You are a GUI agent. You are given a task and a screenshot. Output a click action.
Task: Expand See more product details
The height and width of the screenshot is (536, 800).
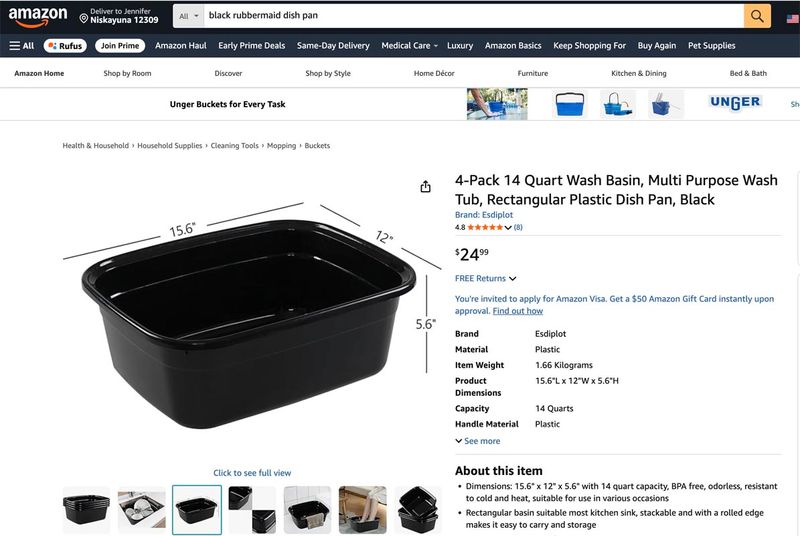tap(478, 441)
